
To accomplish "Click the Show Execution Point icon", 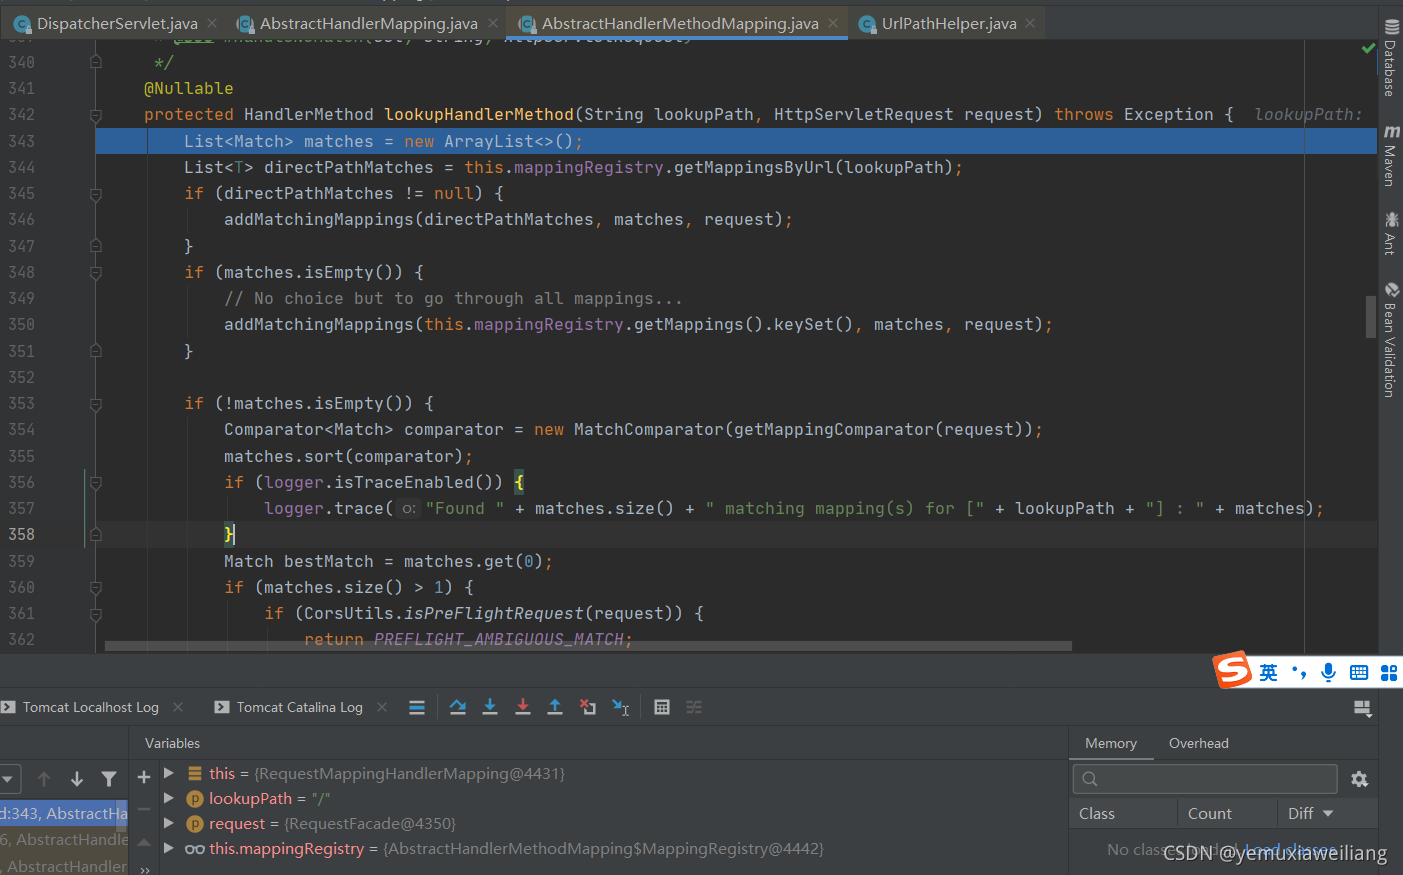I will point(417,707).
